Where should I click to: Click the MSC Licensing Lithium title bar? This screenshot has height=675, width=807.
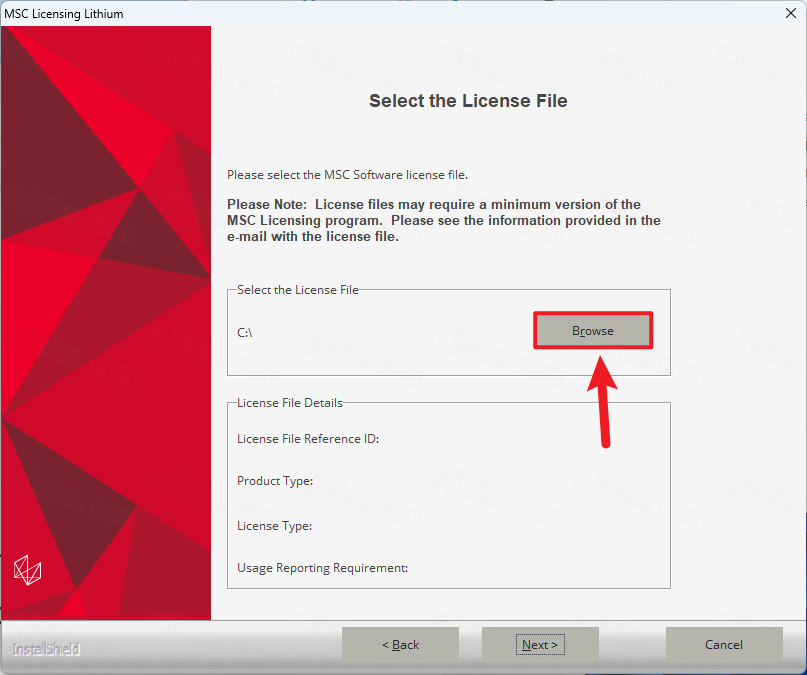[x=64, y=14]
